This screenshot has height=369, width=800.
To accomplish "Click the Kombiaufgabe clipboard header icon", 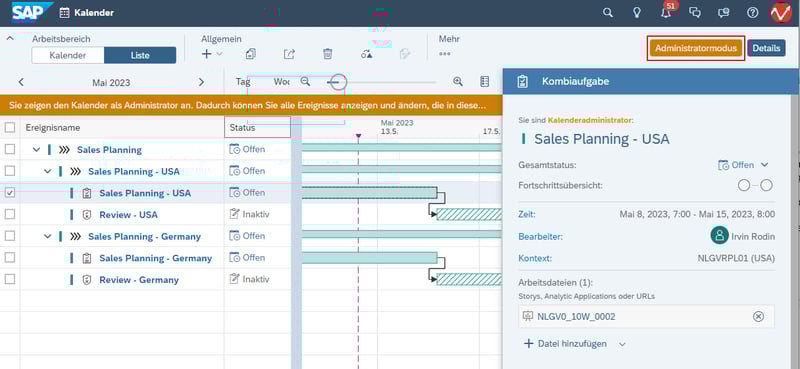I will (522, 82).
